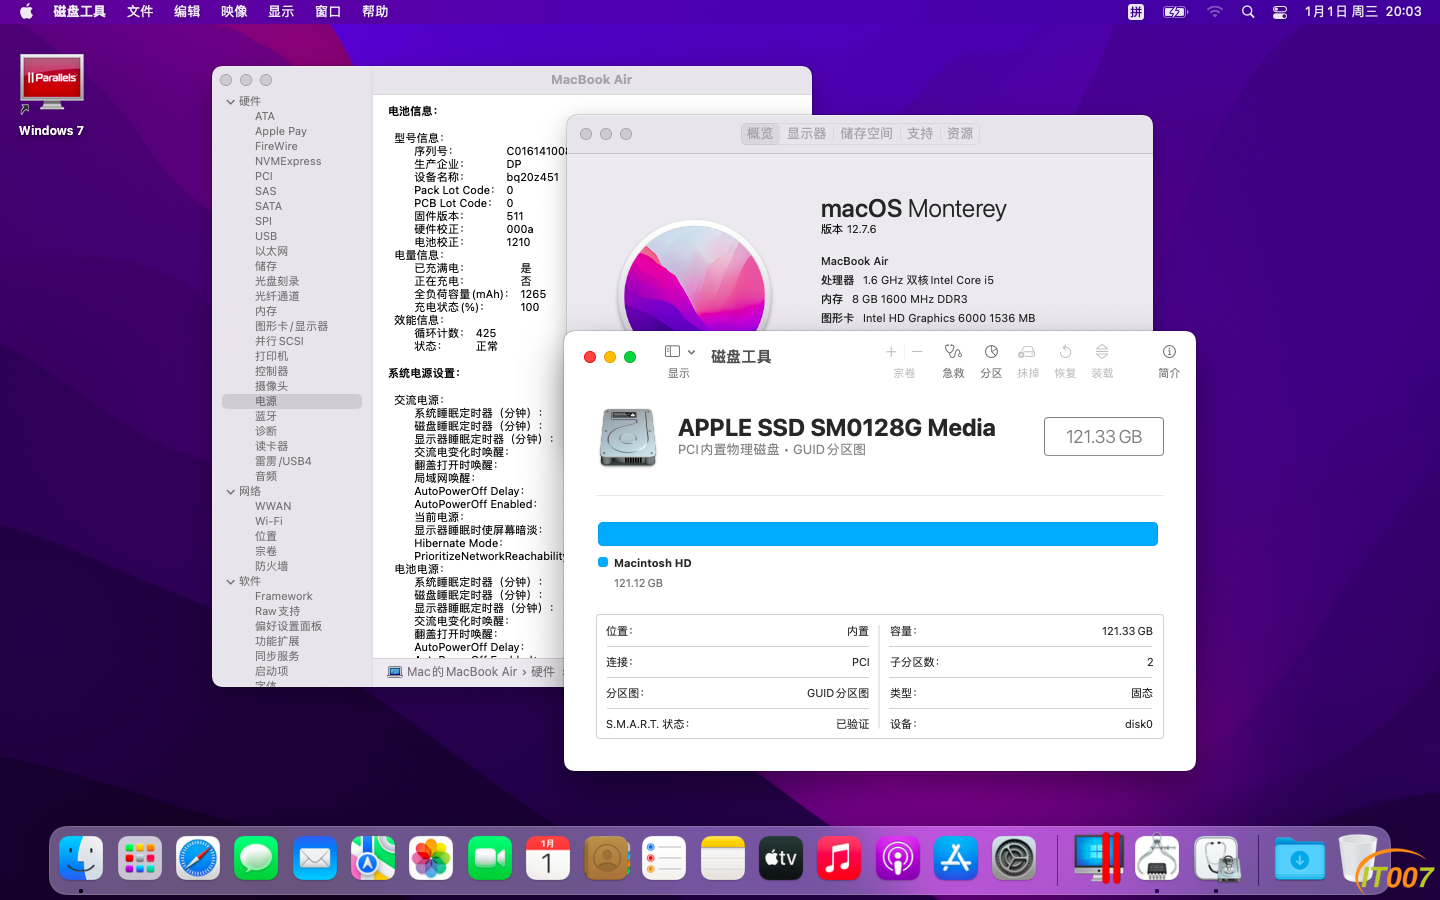Open the 窗口 menu in menu bar

coord(328,11)
